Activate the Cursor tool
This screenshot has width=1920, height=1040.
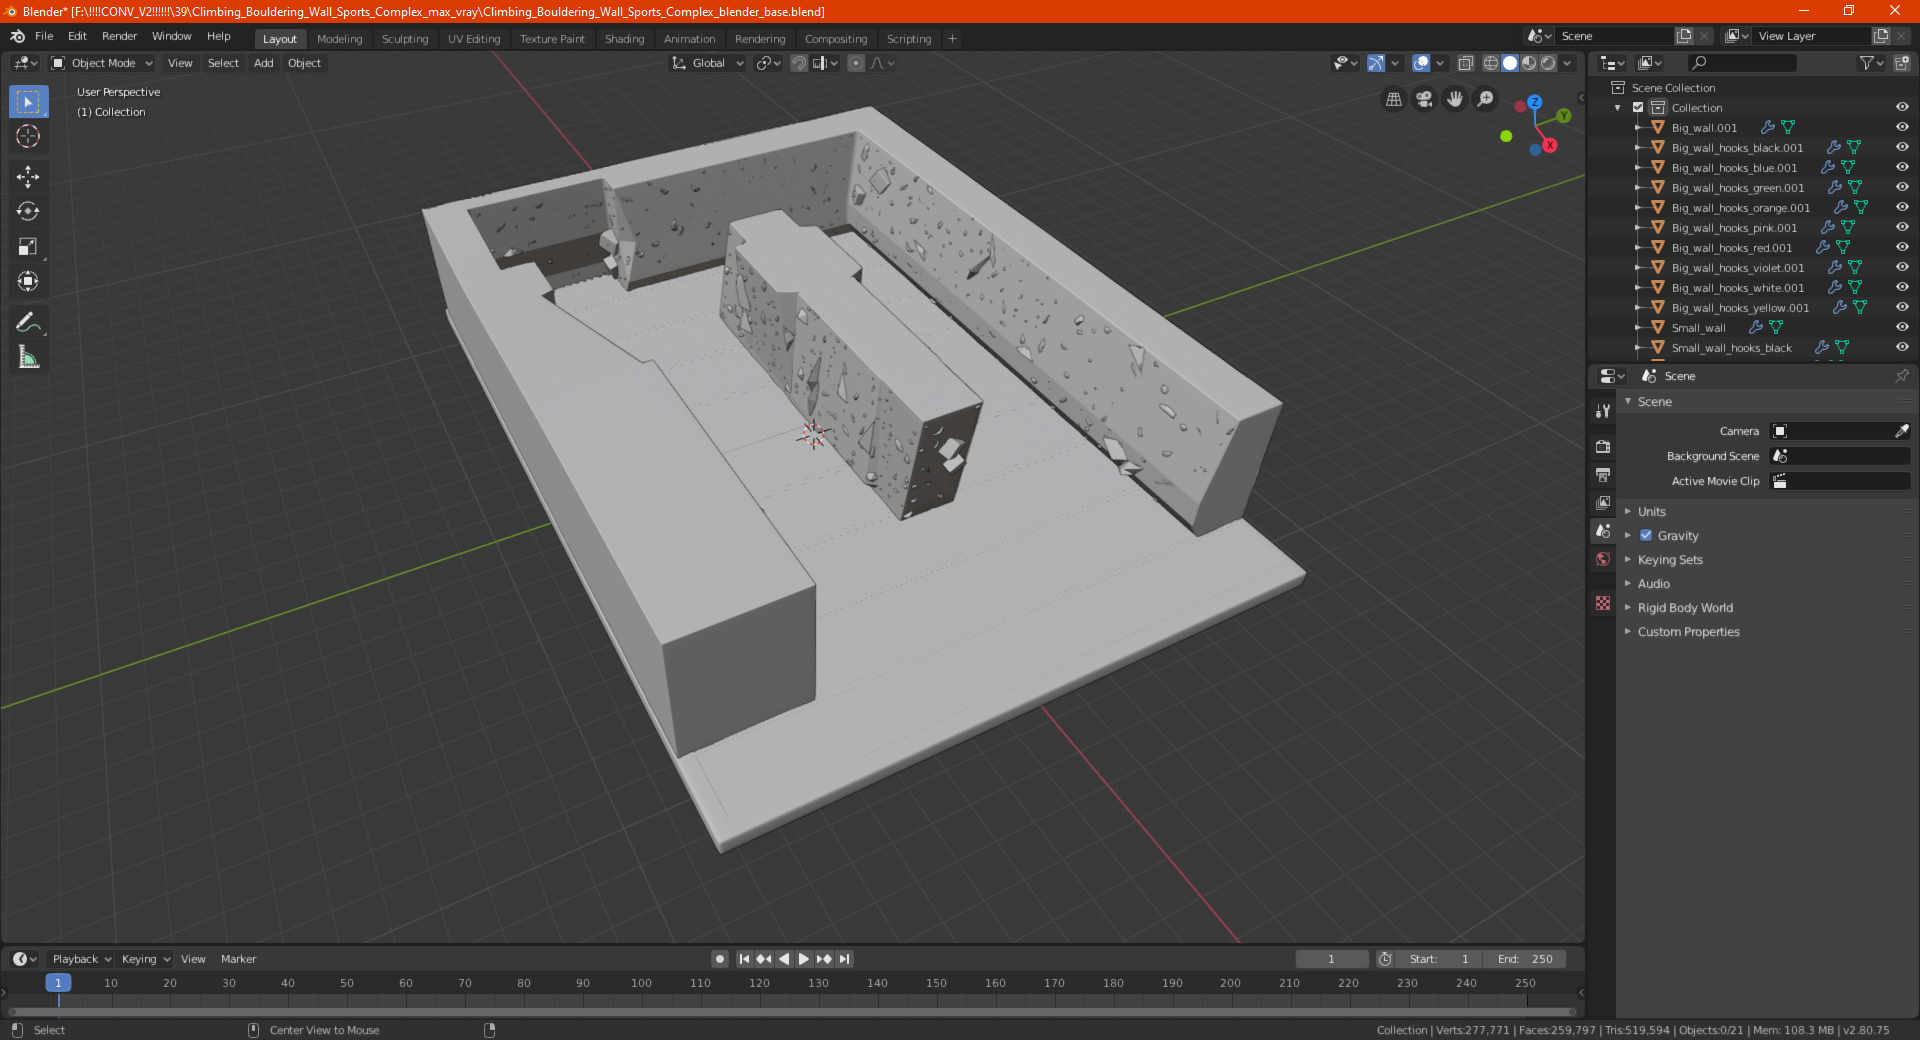pos(28,136)
